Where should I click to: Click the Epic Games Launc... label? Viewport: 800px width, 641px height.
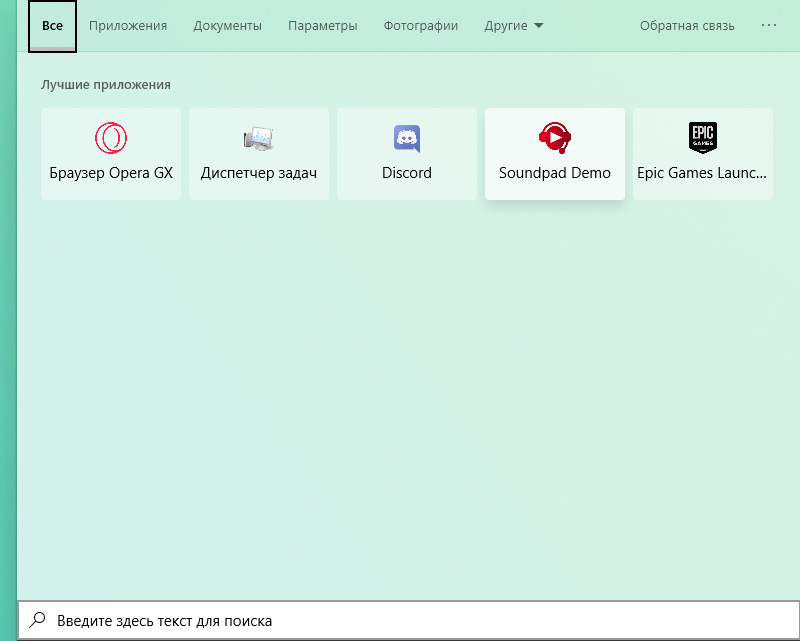pyautogui.click(x=702, y=173)
